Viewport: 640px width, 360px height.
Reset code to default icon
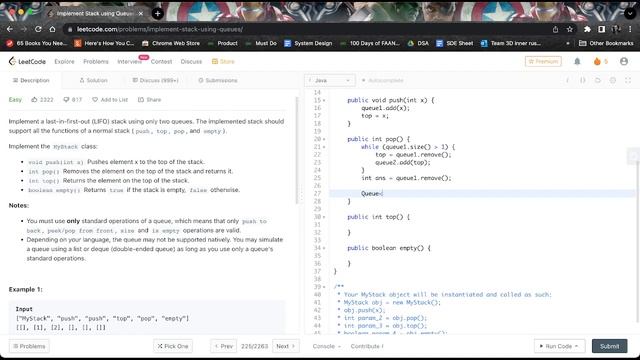click(598, 80)
